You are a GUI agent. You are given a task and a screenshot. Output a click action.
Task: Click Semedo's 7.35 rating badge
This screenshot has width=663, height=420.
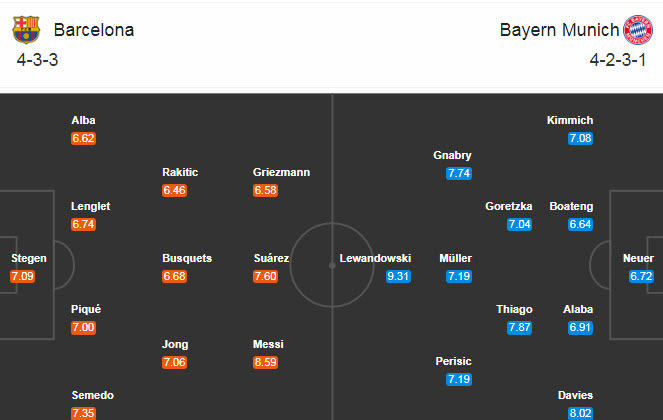point(84,412)
